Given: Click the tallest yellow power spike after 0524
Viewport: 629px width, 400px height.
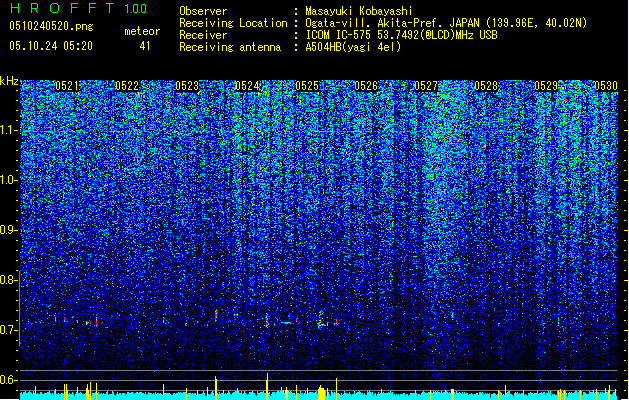Looking at the screenshot, I should (267, 386).
